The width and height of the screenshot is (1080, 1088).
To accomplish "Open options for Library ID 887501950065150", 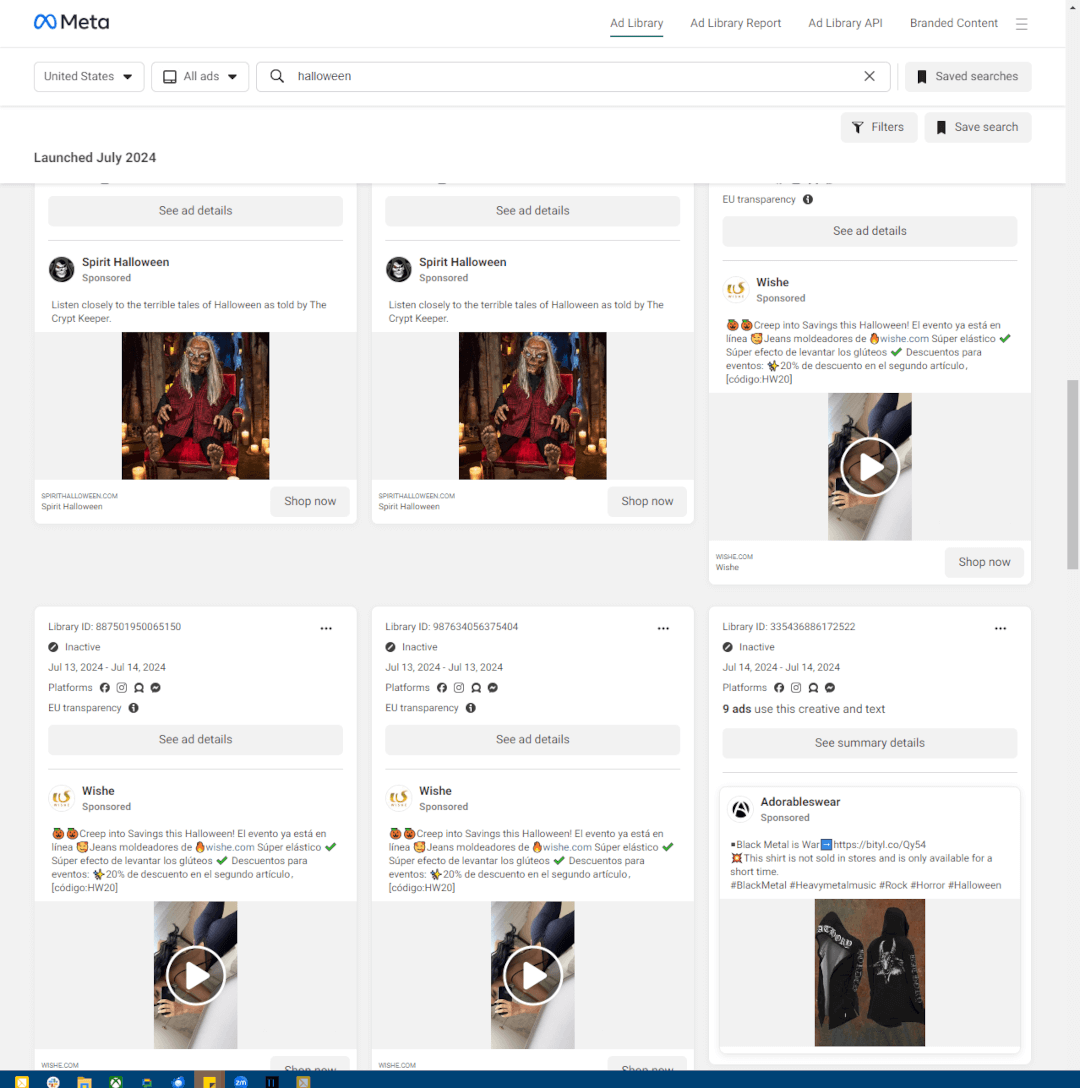I will pos(326,629).
